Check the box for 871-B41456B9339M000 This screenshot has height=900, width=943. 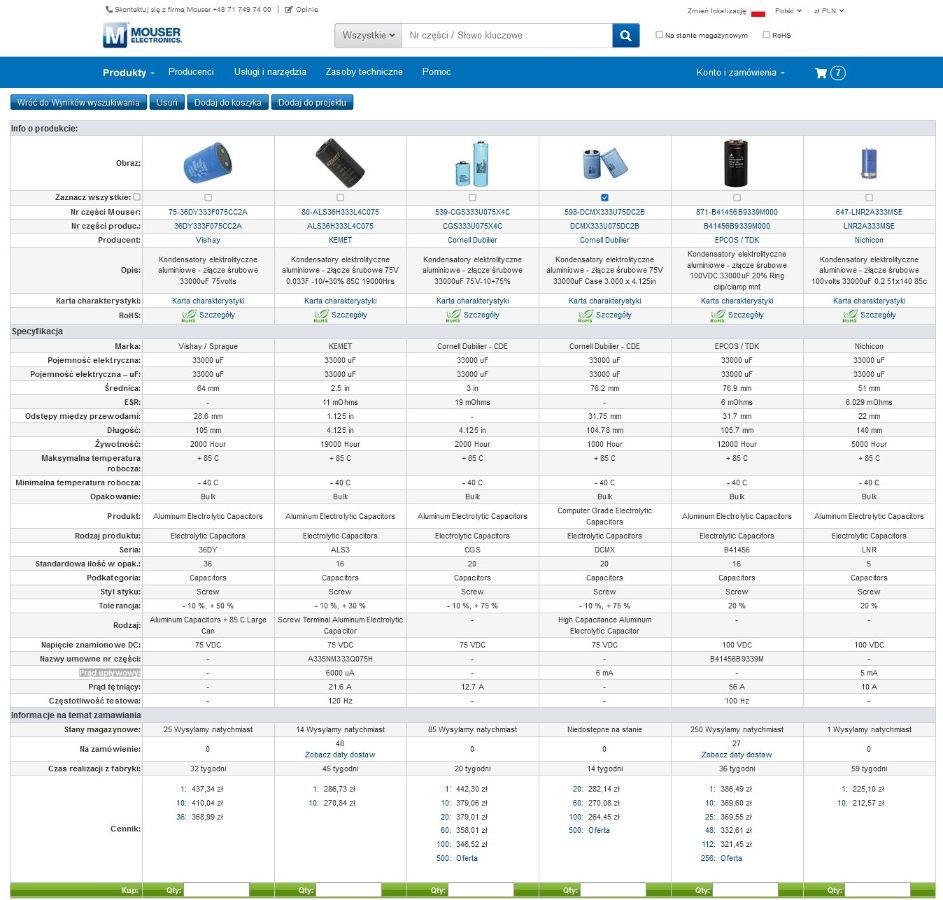[737, 197]
